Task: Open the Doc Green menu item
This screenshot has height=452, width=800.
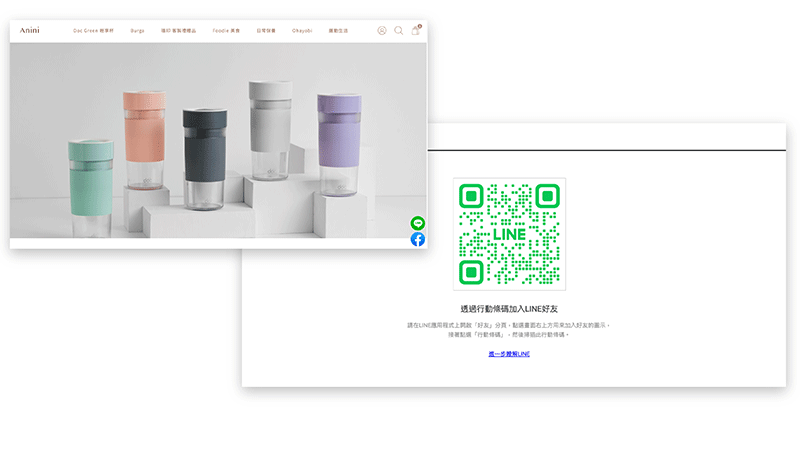Action: pos(93,31)
